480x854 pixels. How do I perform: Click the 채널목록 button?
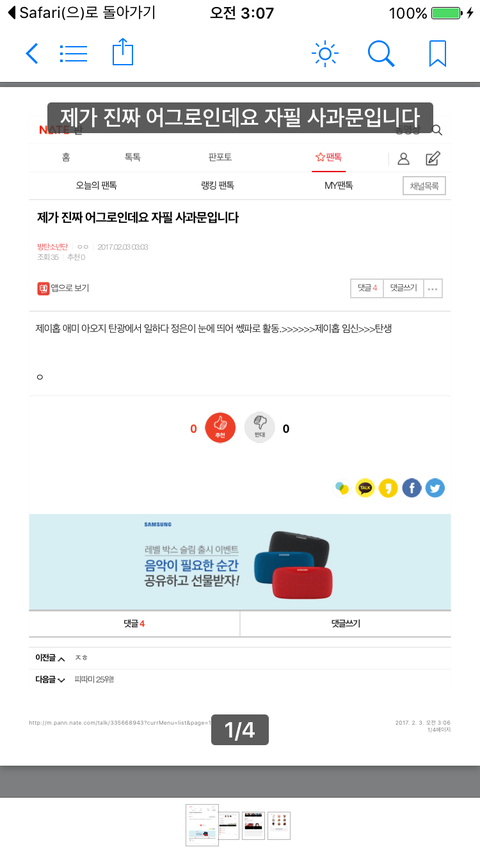pyautogui.click(x=424, y=186)
